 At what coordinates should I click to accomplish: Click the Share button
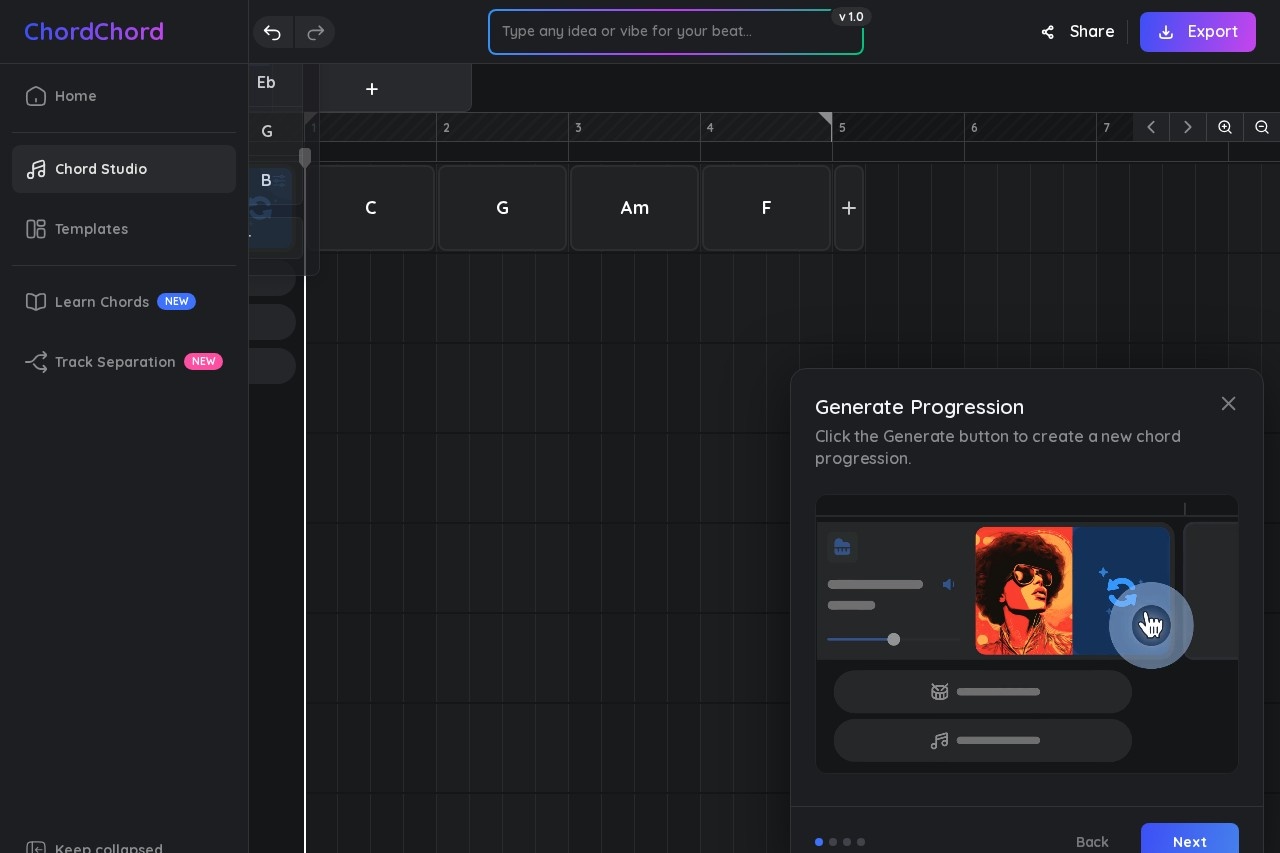pos(1077,32)
